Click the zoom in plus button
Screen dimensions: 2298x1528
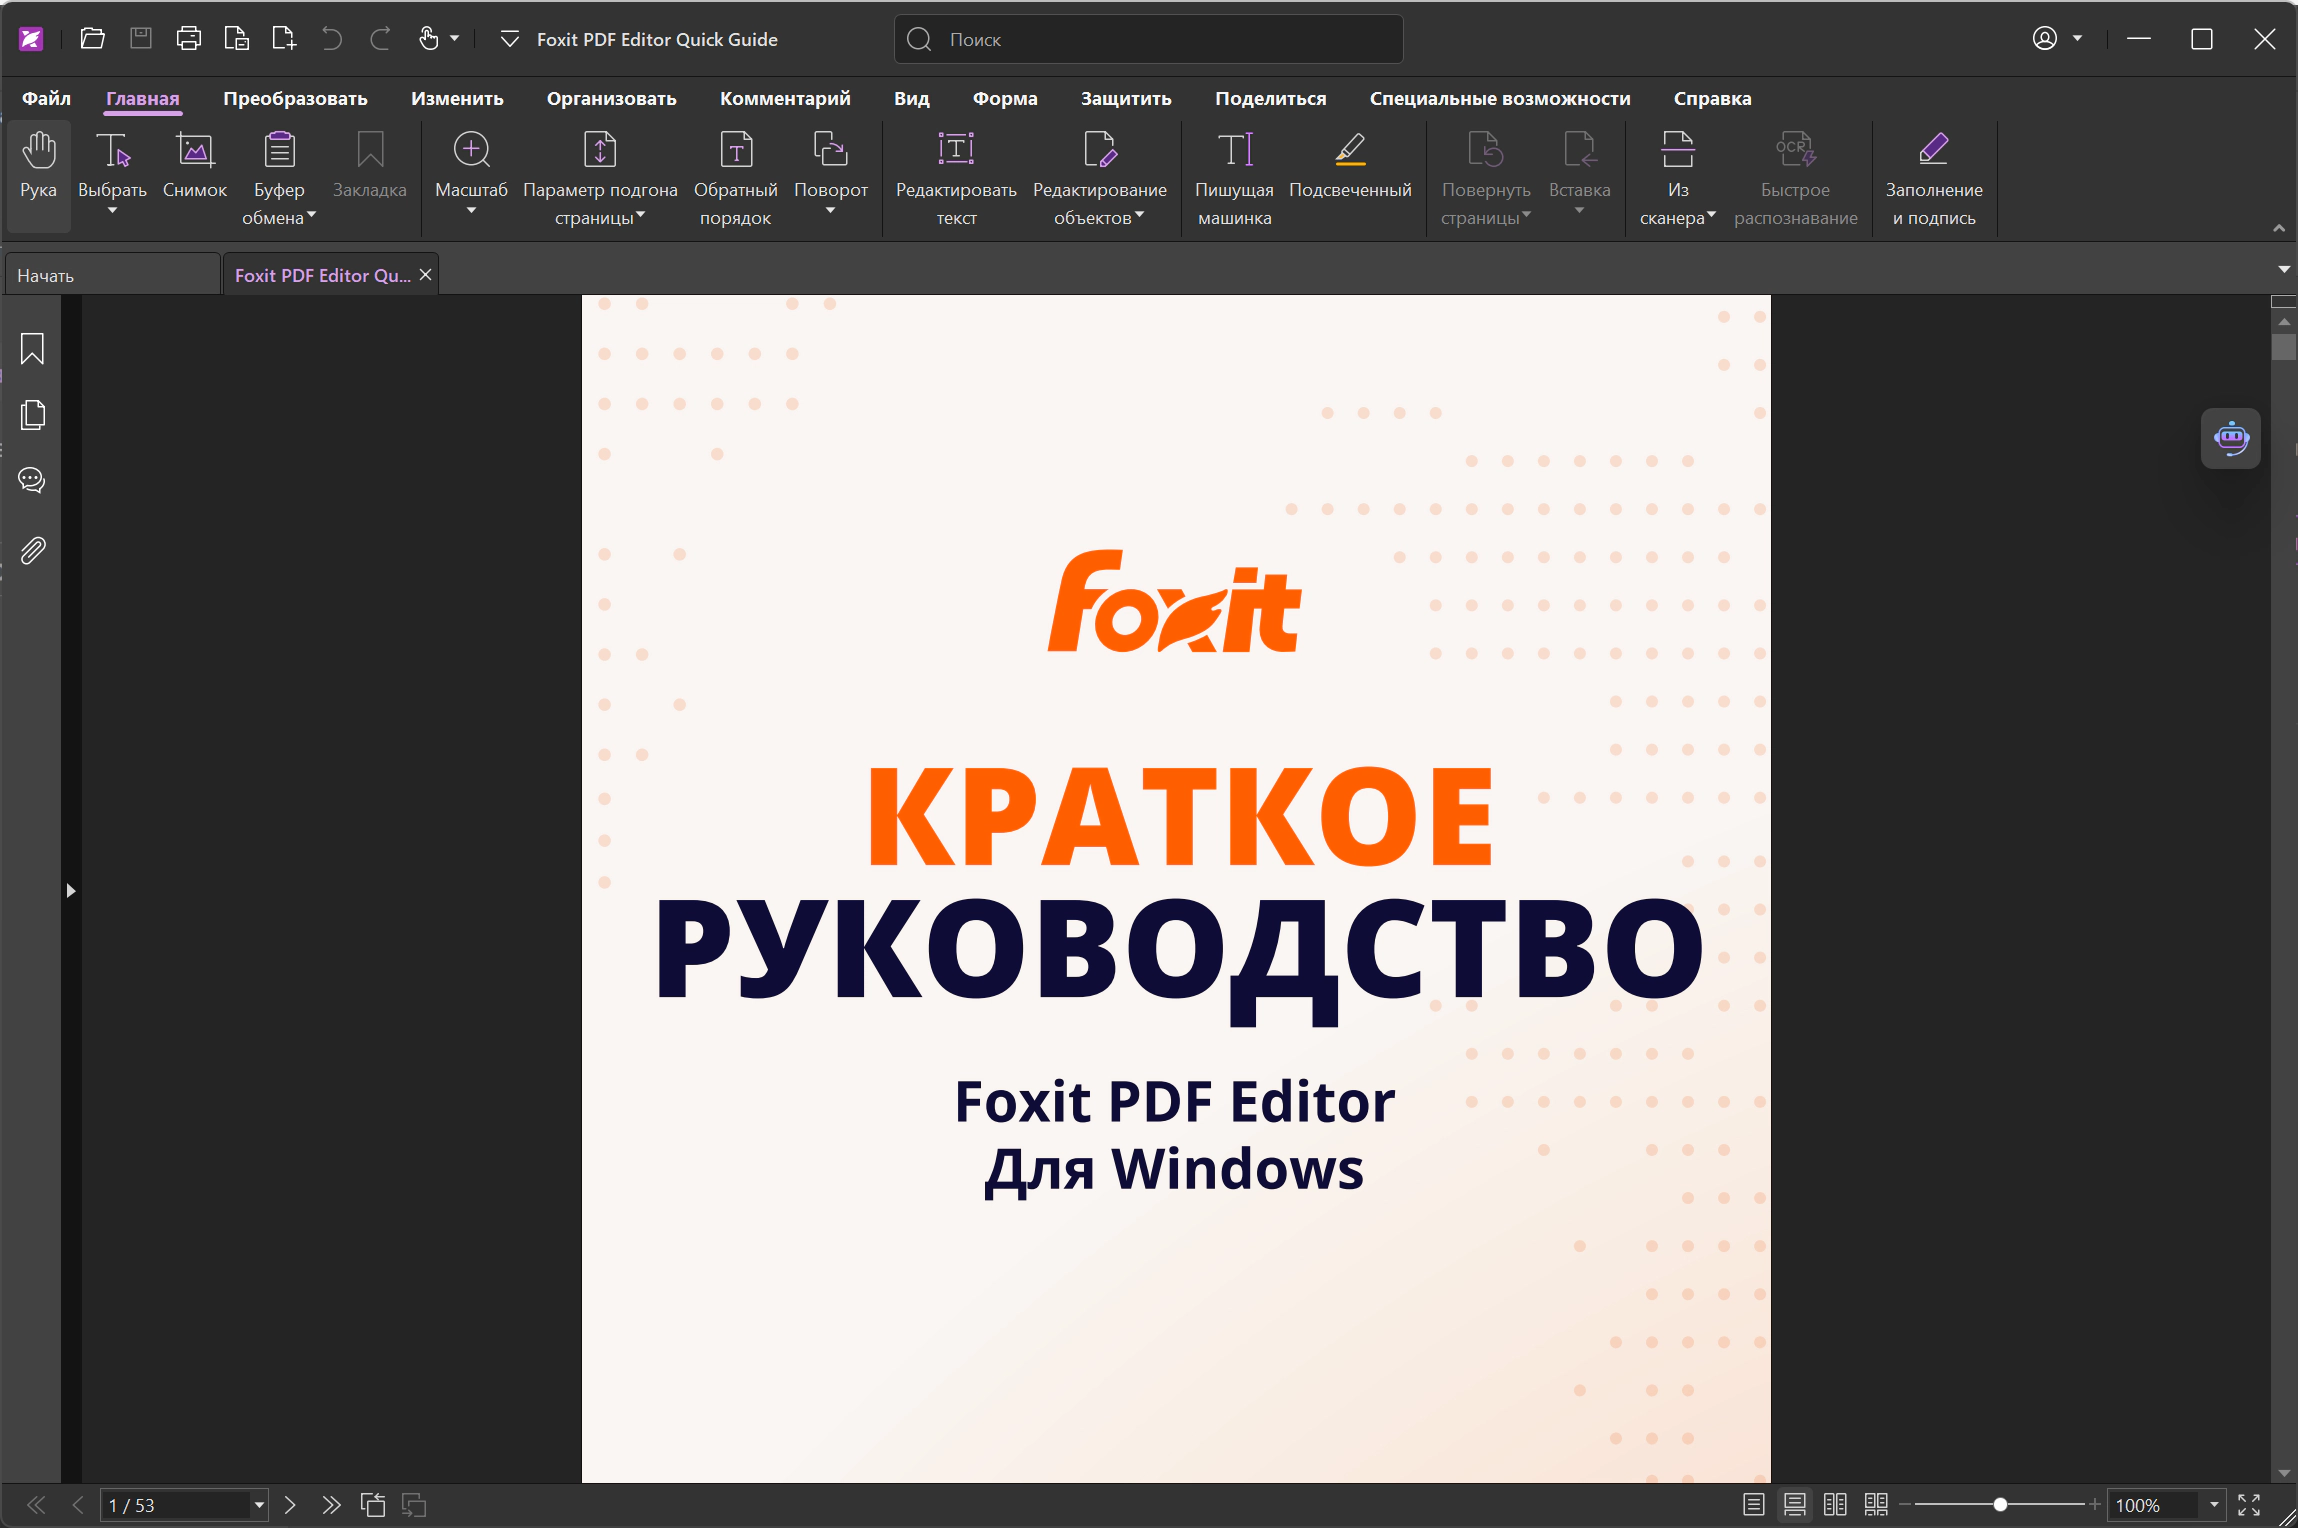2094,1505
